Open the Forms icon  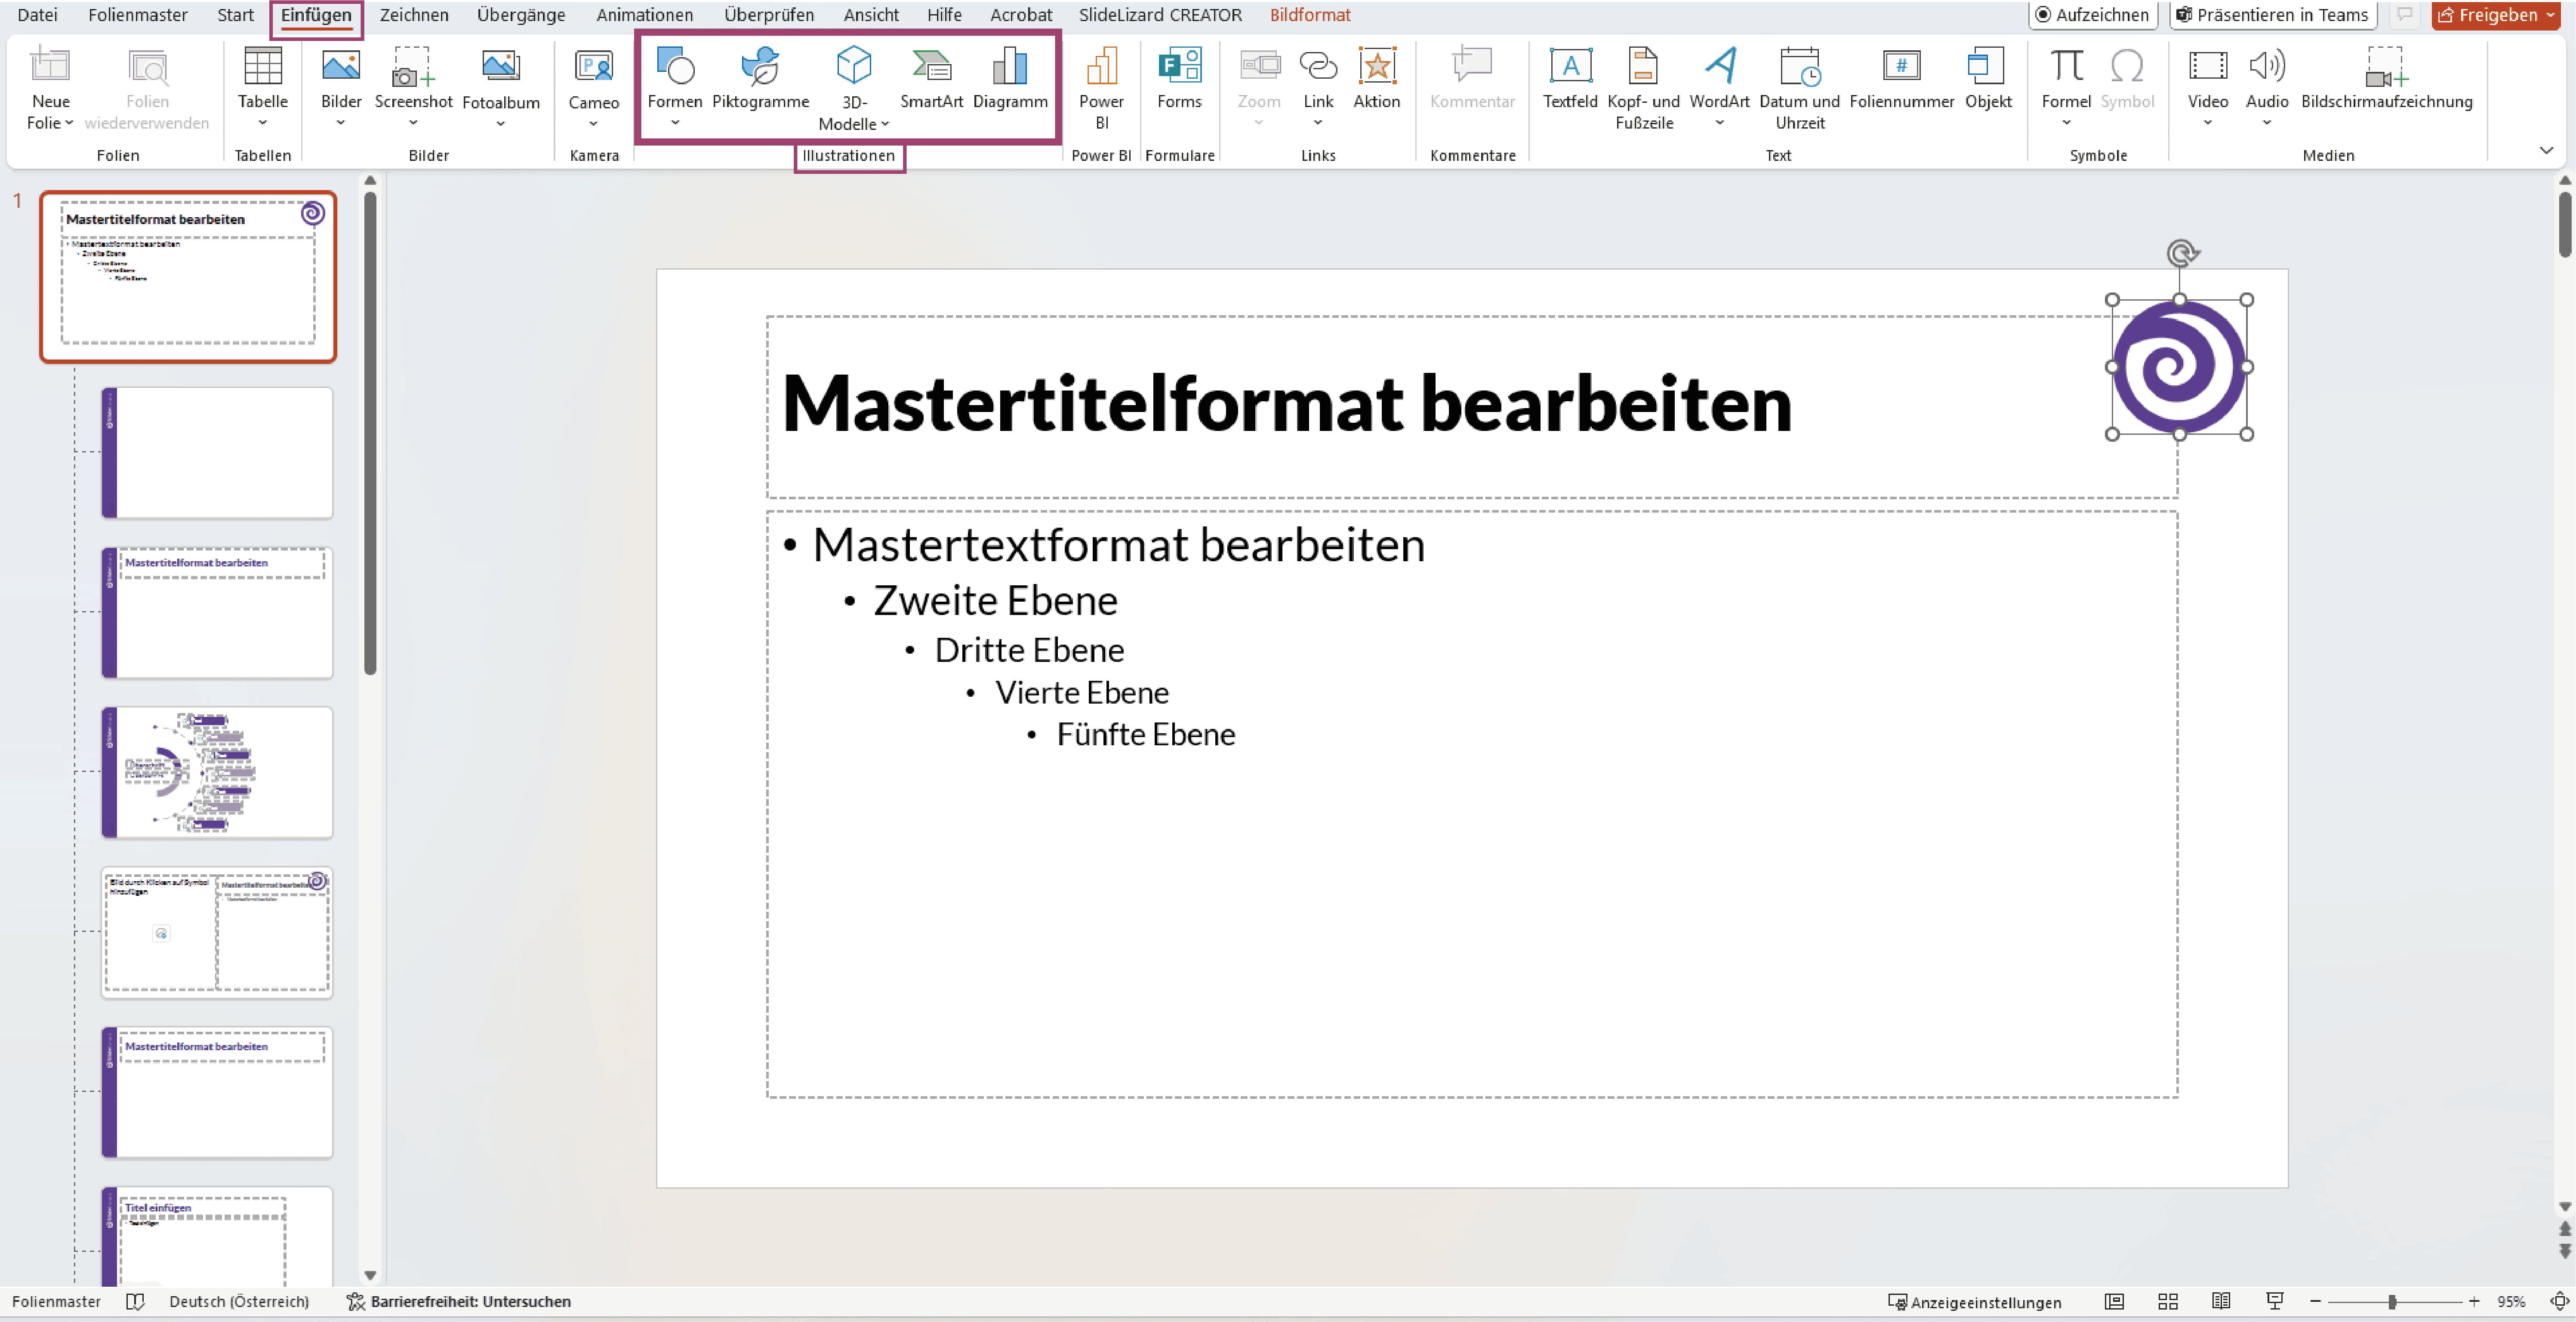(x=1180, y=66)
